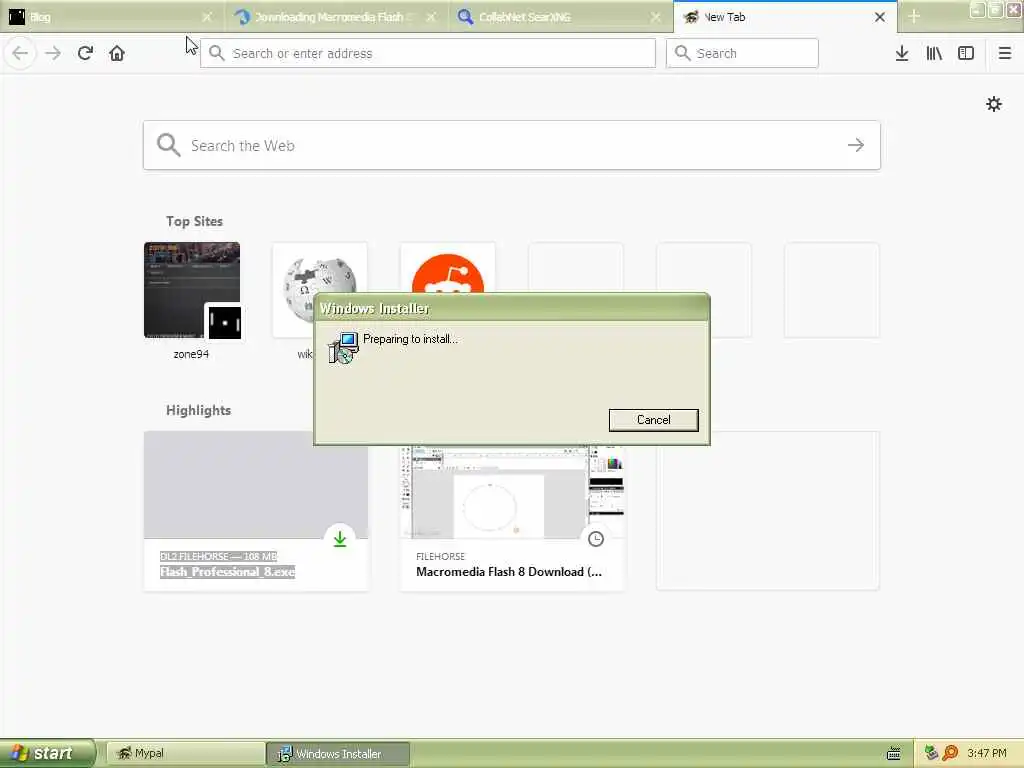The image size is (1024, 768).
Task: Close the New Tab tab
Action: 880,17
